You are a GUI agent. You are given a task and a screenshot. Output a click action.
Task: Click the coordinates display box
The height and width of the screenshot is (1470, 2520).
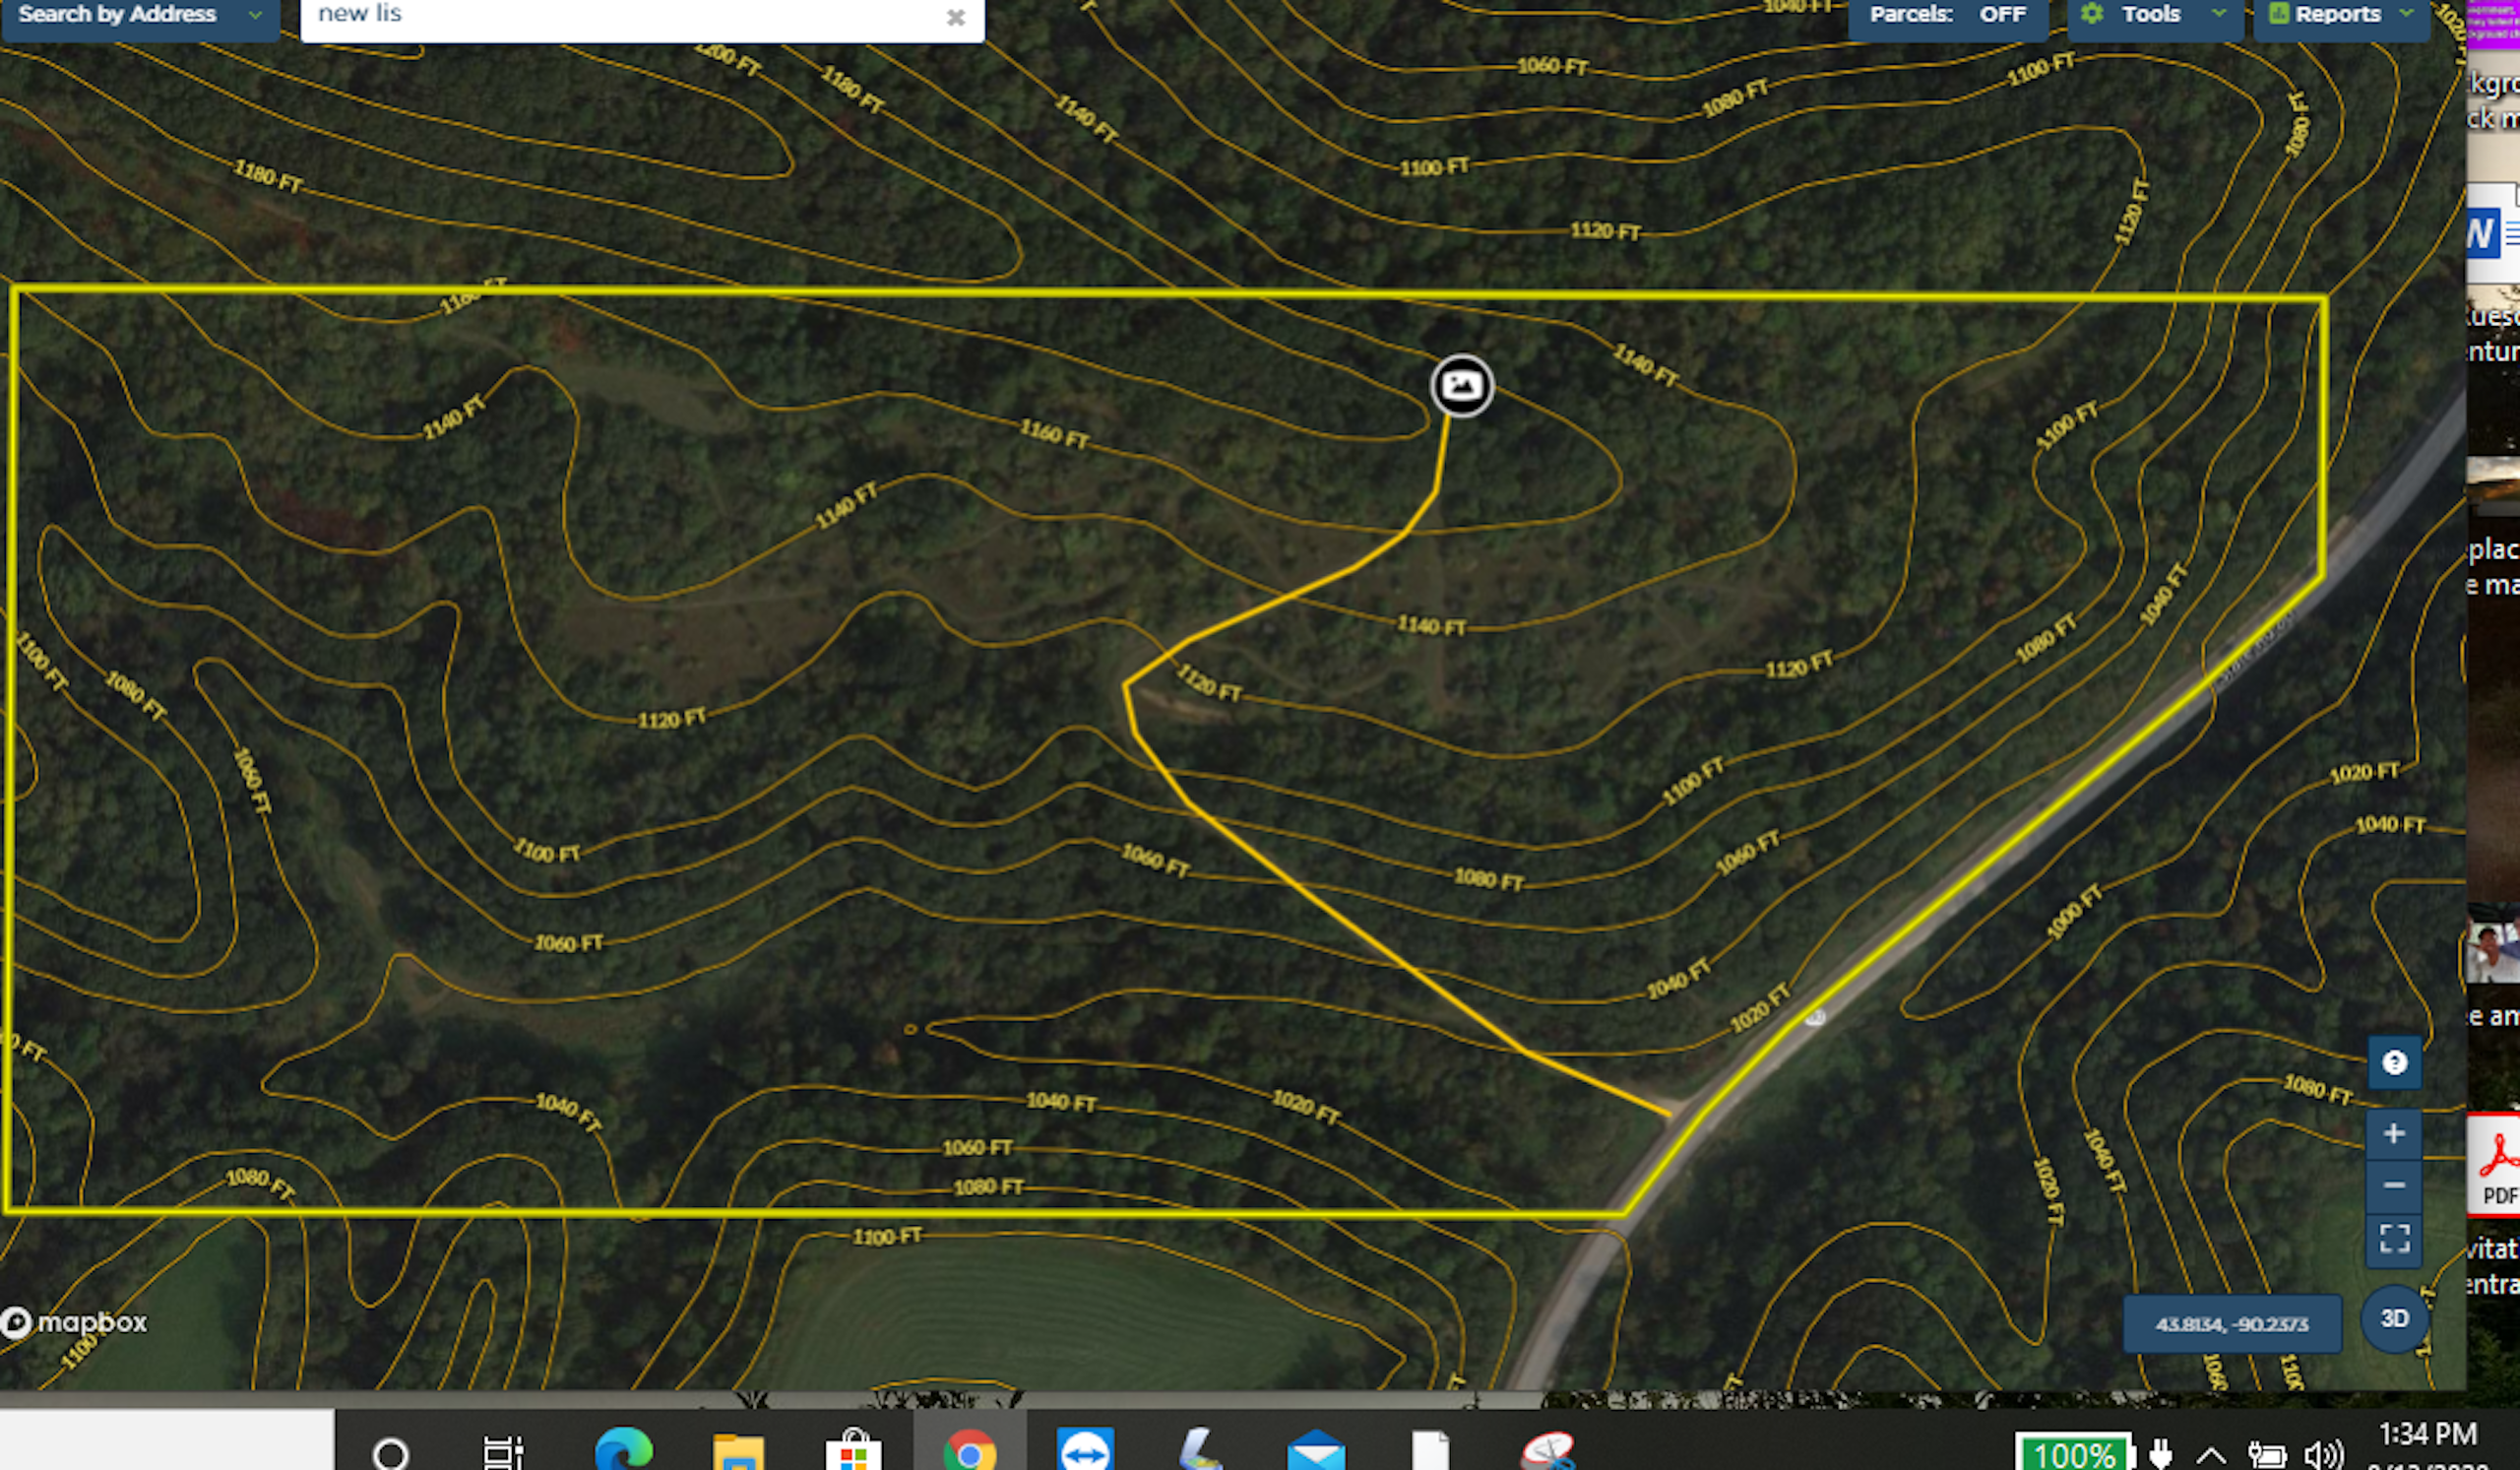[2232, 1324]
